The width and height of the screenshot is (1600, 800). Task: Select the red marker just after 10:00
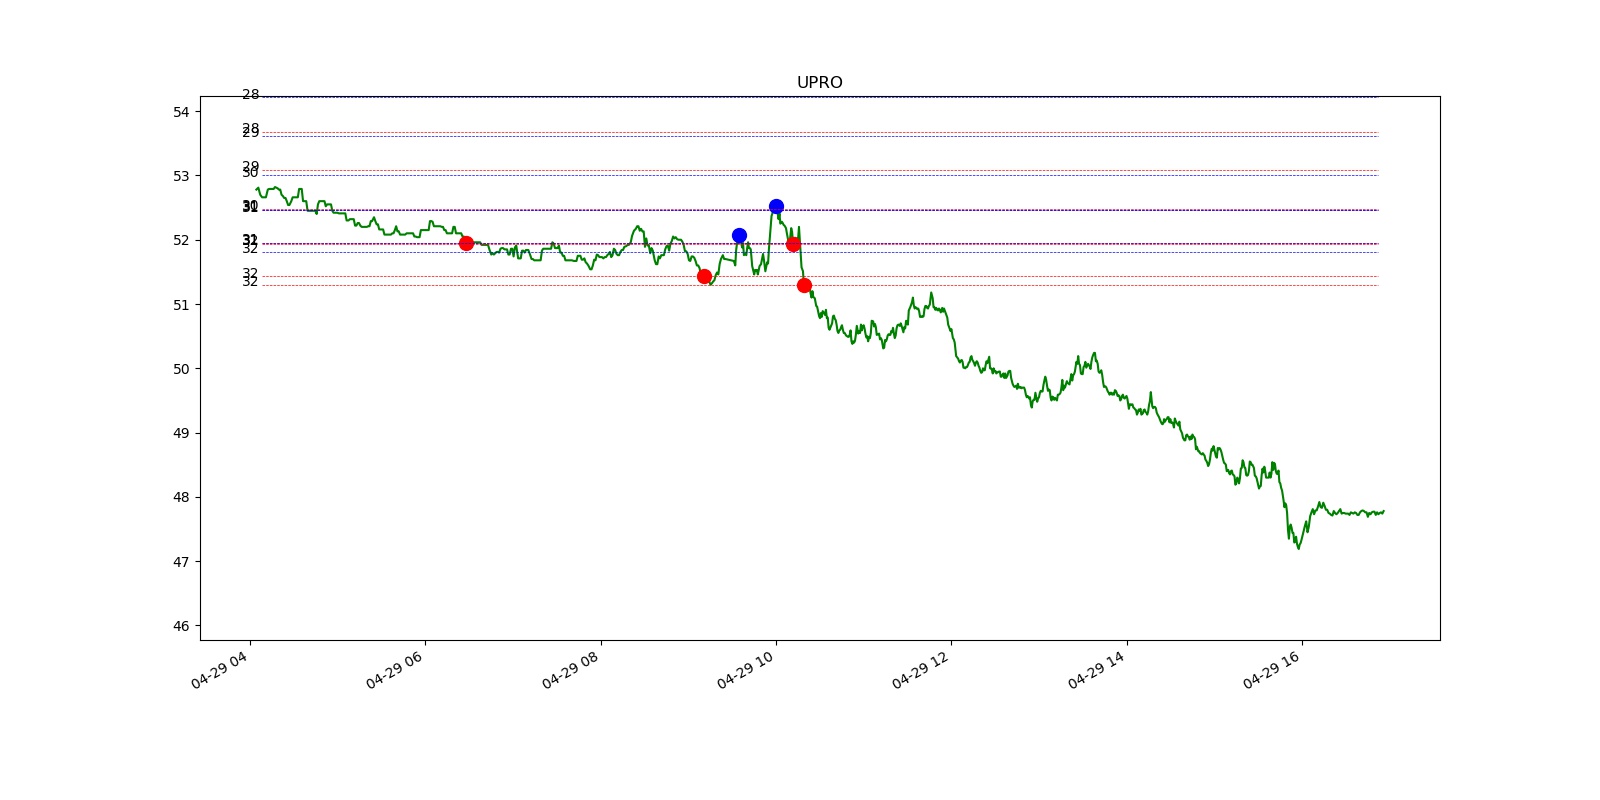(x=793, y=244)
